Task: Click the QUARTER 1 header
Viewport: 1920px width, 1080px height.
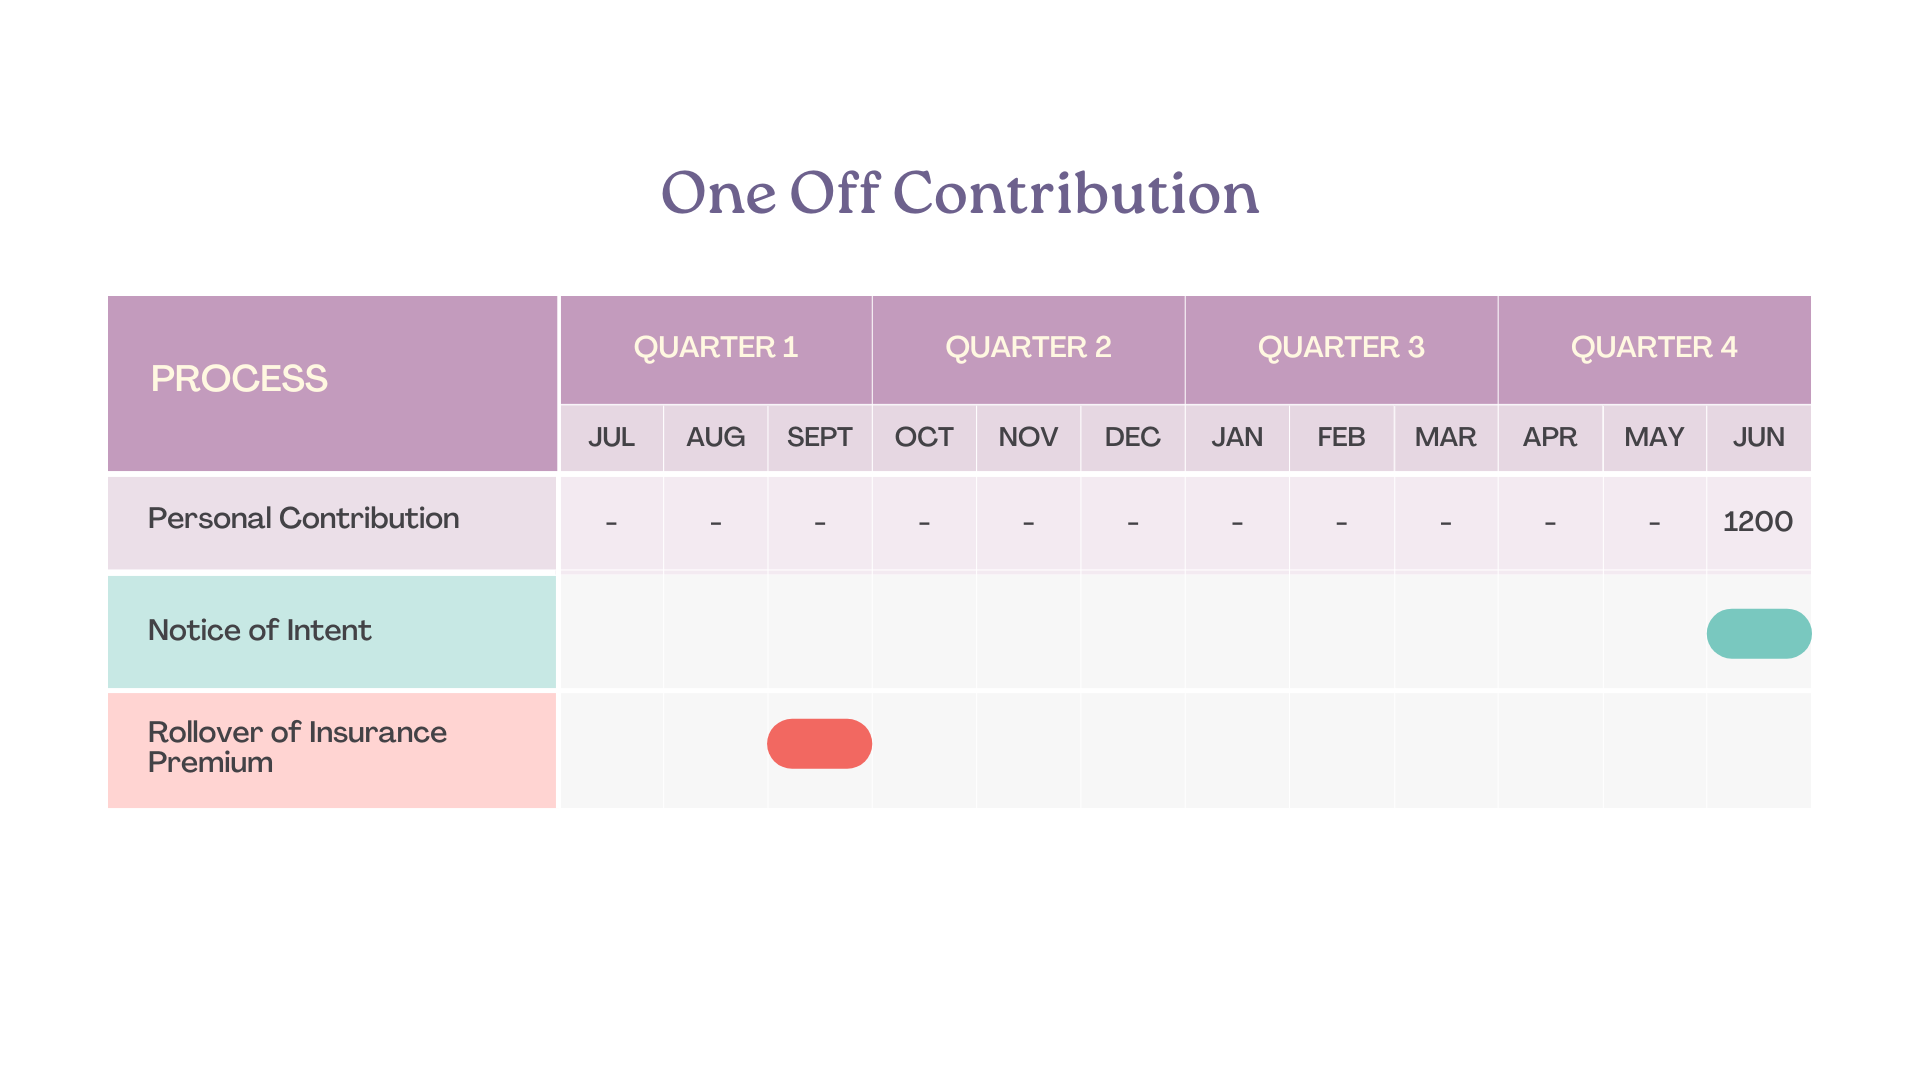Action: 716,349
